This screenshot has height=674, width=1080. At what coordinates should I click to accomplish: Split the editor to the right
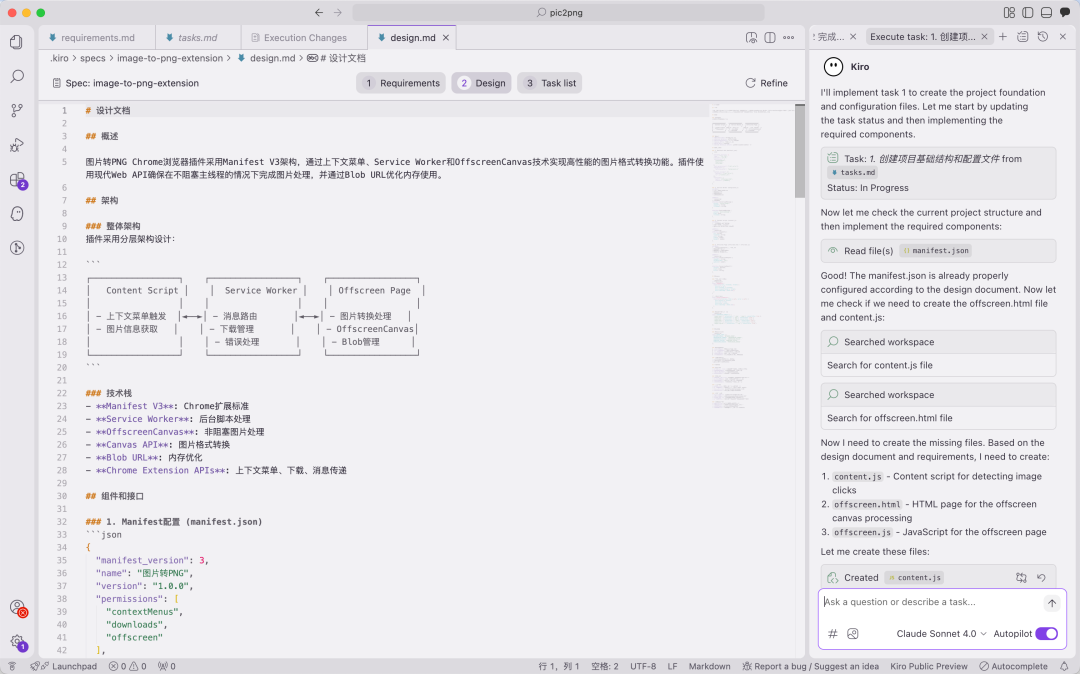(770, 38)
